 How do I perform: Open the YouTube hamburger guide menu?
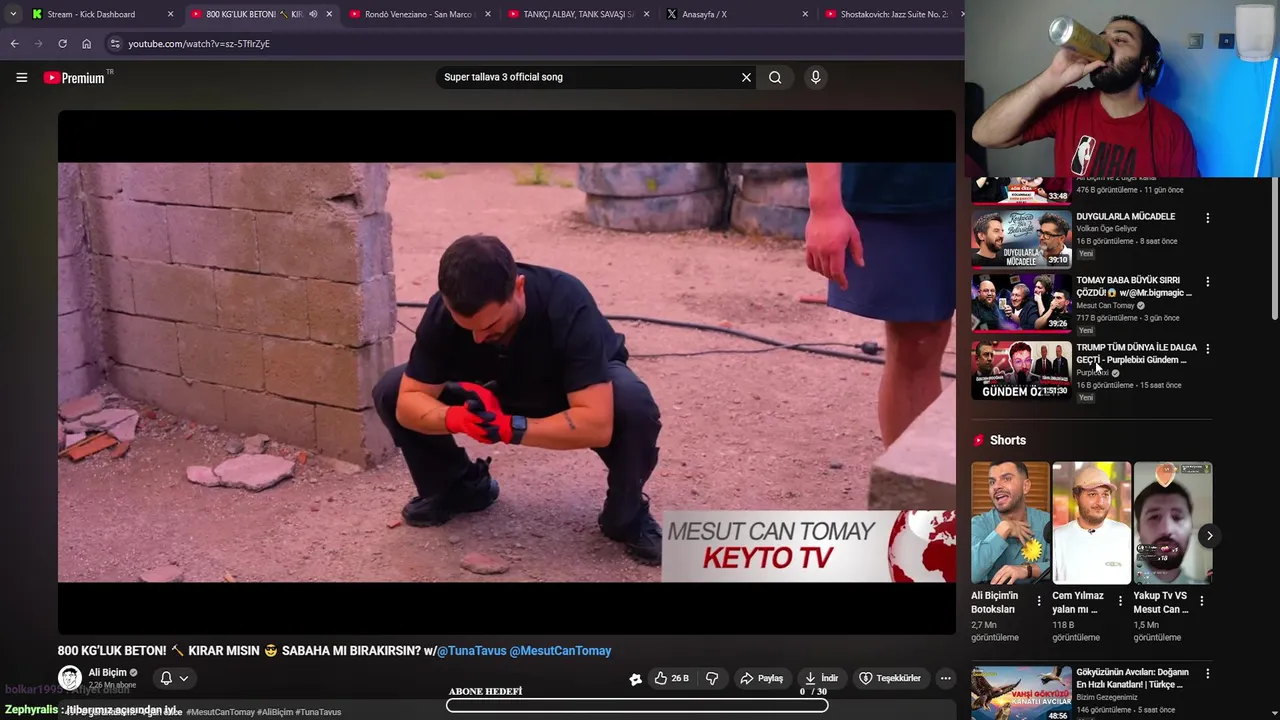pos(21,77)
